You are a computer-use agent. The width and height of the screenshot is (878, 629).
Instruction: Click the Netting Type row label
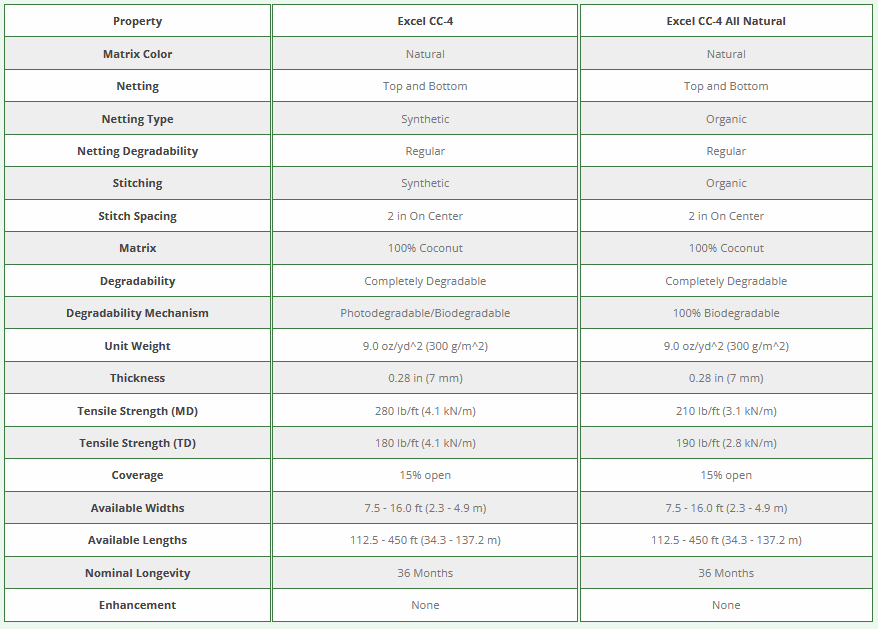click(x=137, y=119)
